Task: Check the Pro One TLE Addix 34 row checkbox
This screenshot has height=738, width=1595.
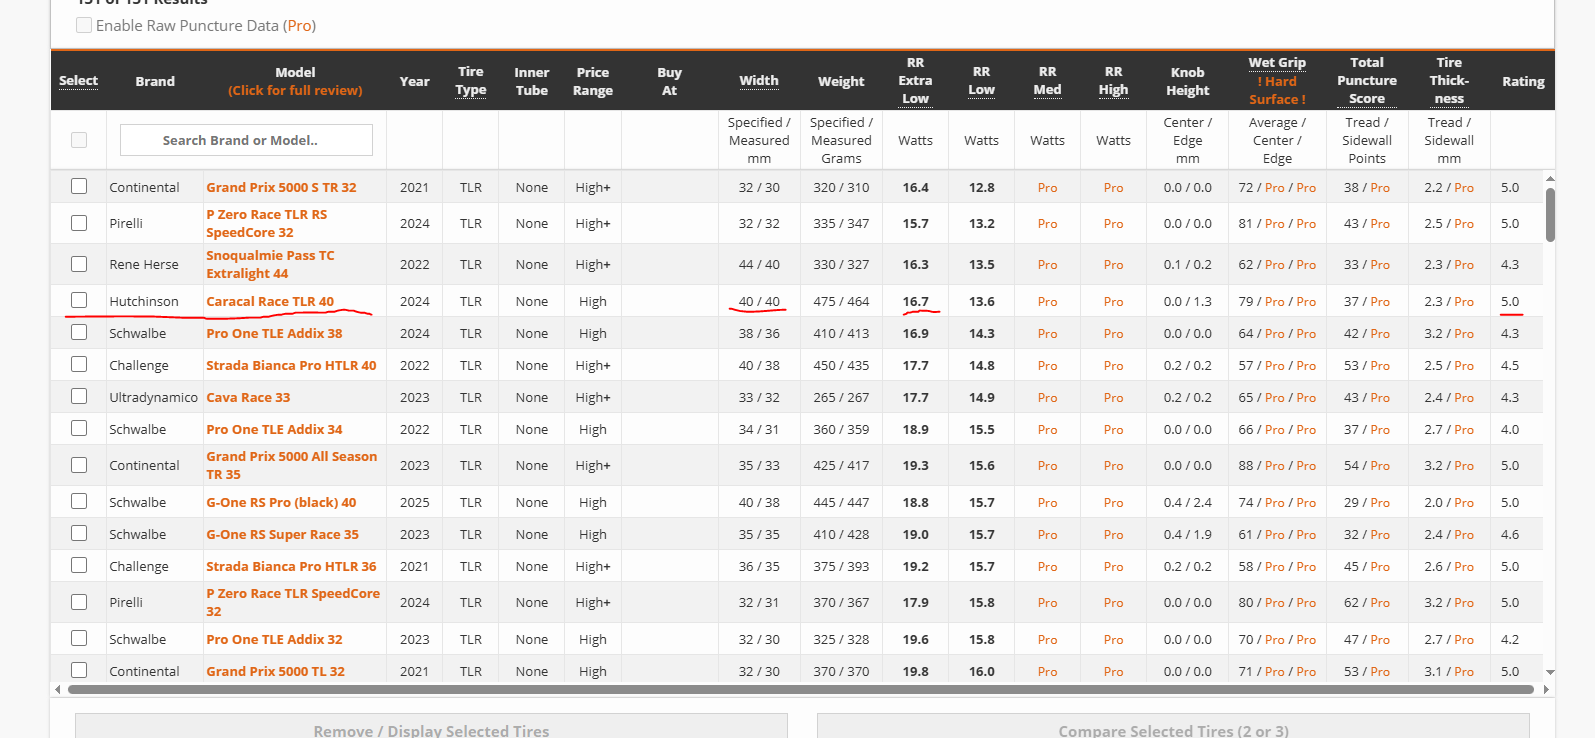Action: (79, 428)
